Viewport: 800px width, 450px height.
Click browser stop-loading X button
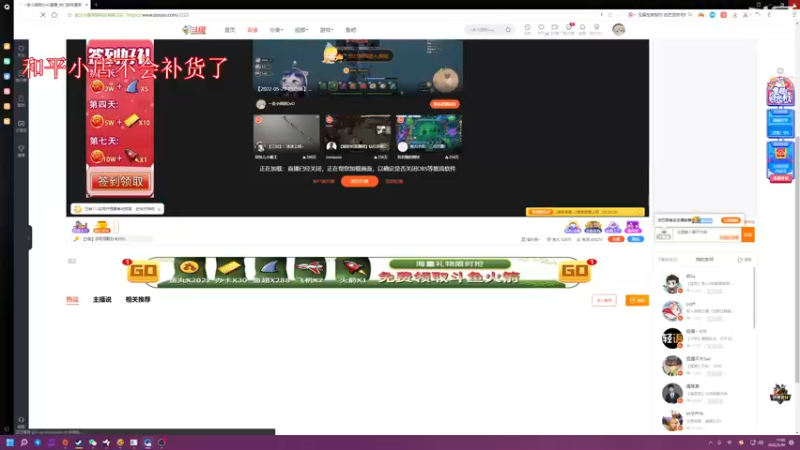click(43, 15)
